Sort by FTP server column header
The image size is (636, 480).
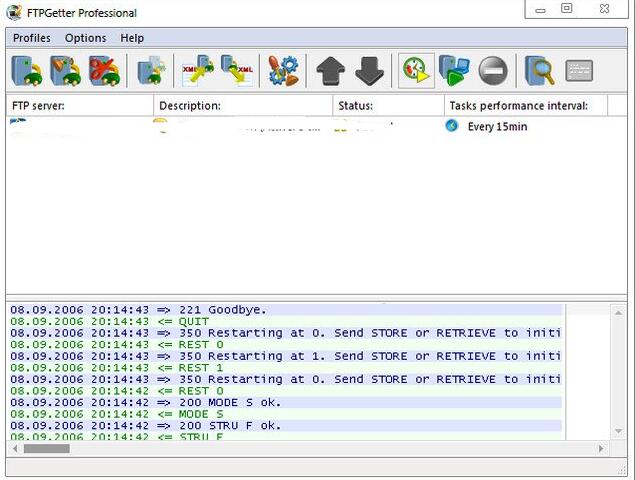tap(80, 106)
